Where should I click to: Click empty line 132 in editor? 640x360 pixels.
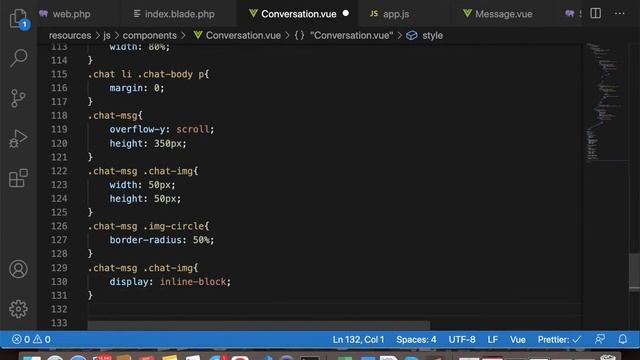click(x=334, y=309)
